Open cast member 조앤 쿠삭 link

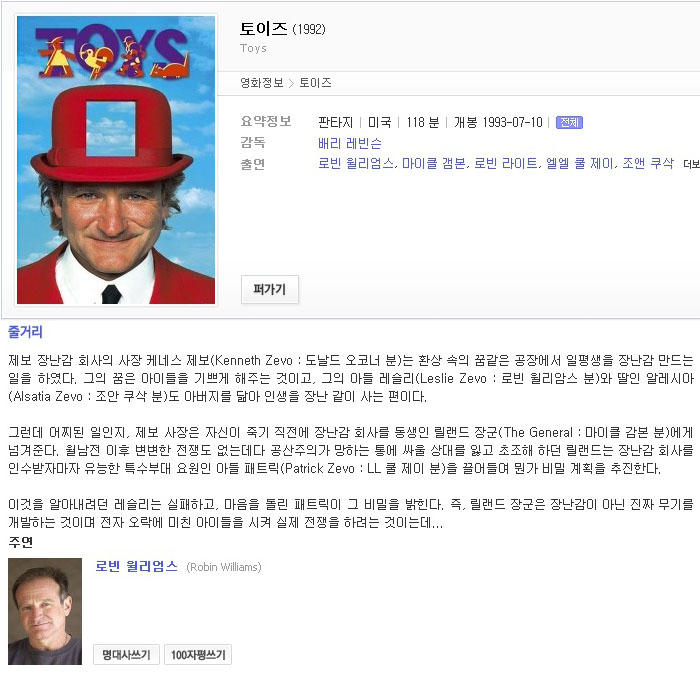(648, 163)
